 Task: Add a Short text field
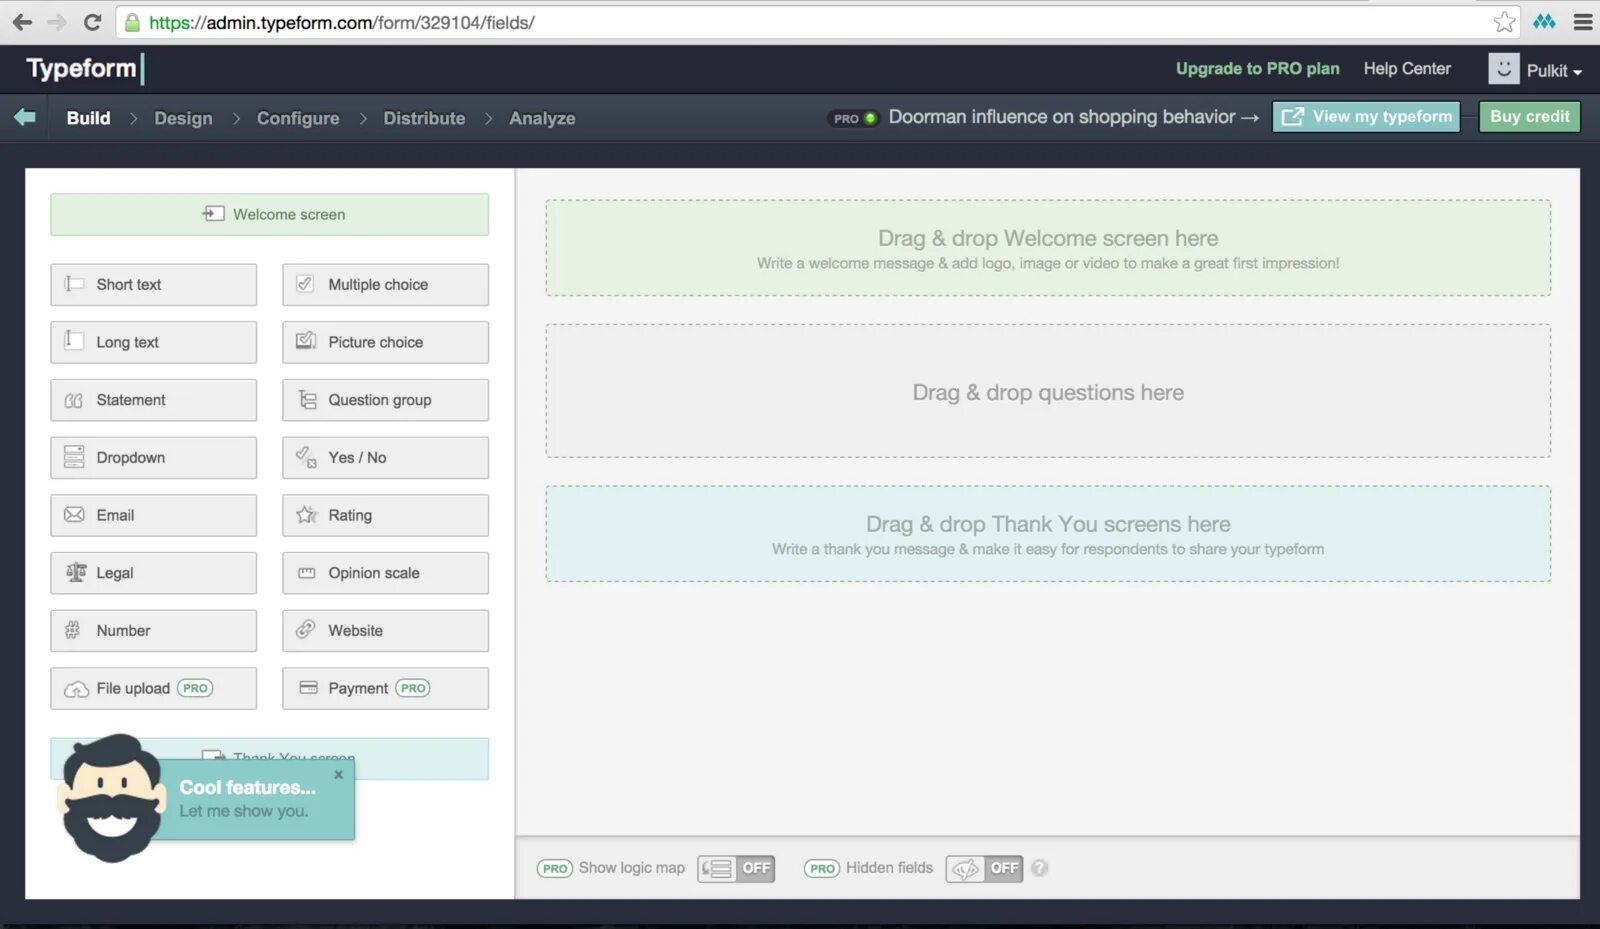[x=153, y=285]
